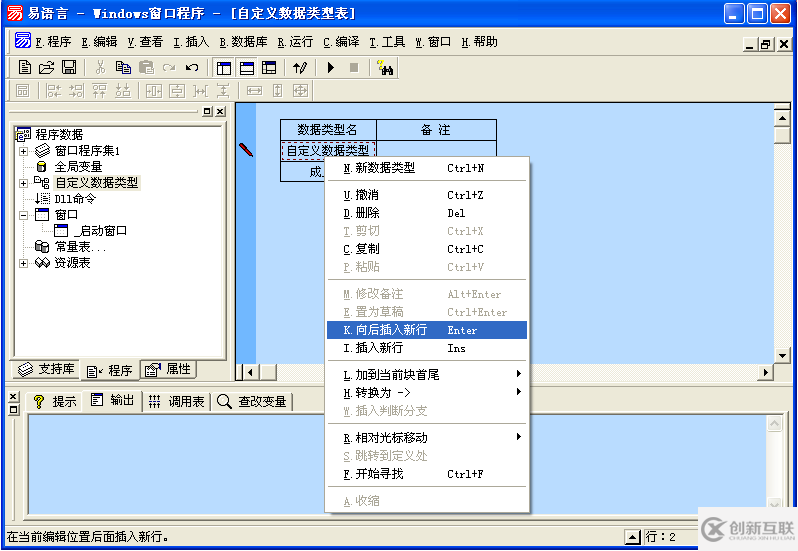Click the center horizontally icon
The height and width of the screenshot is (551, 798).
pyautogui.click(x=154, y=91)
